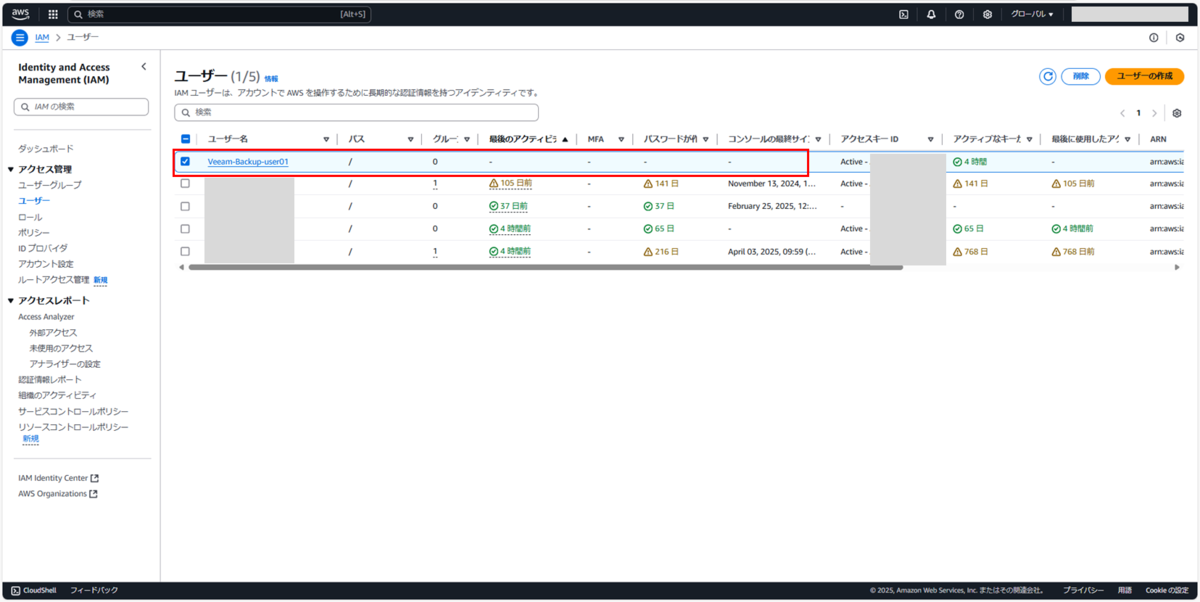
Task: Open フィードバック in the footer
Action: tap(94, 590)
